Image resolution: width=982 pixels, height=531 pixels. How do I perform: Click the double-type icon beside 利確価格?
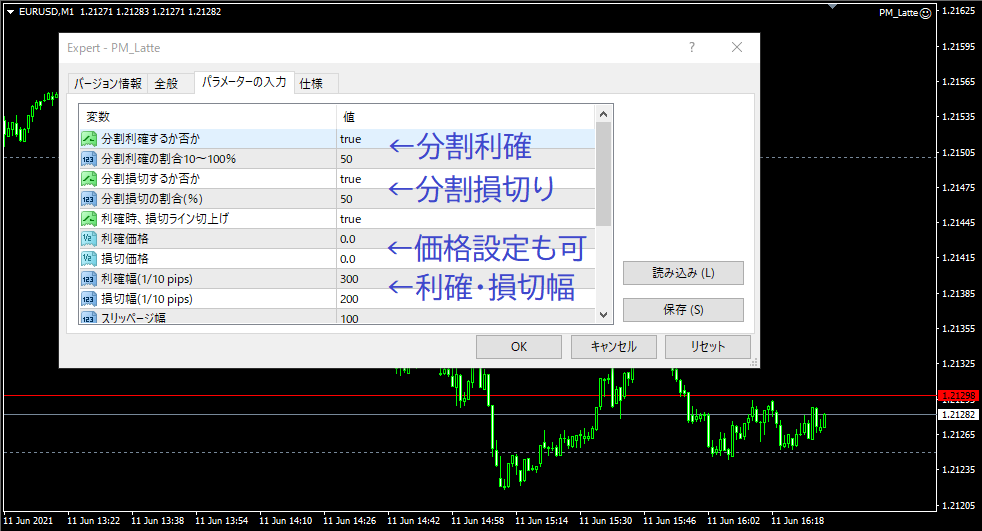89,239
